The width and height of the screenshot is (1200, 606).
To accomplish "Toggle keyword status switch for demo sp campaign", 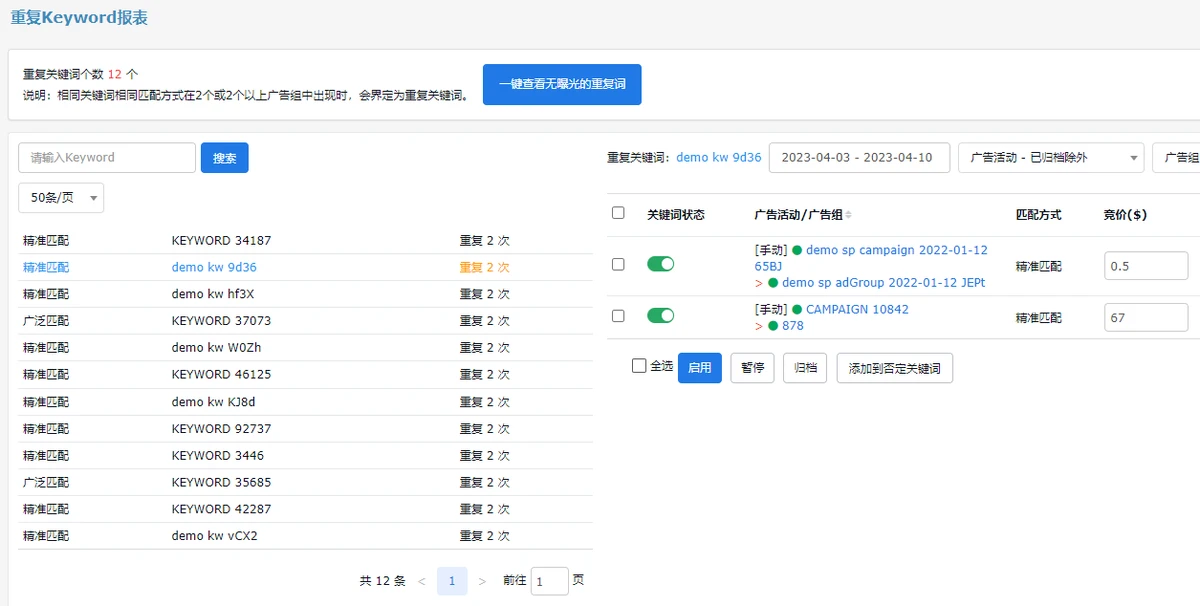I will [660, 264].
